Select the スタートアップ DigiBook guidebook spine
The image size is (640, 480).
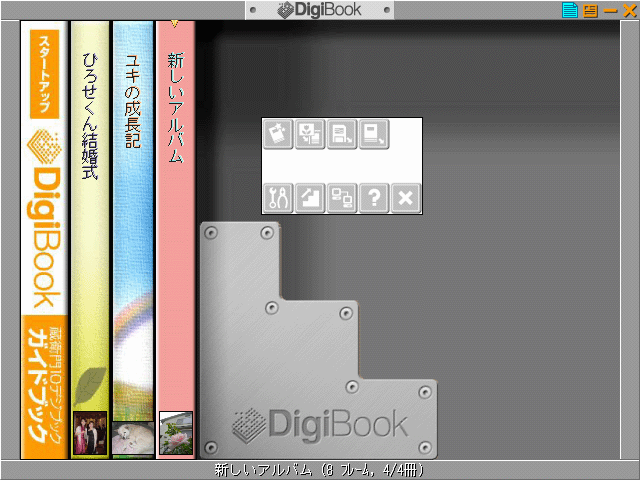click(x=44, y=240)
